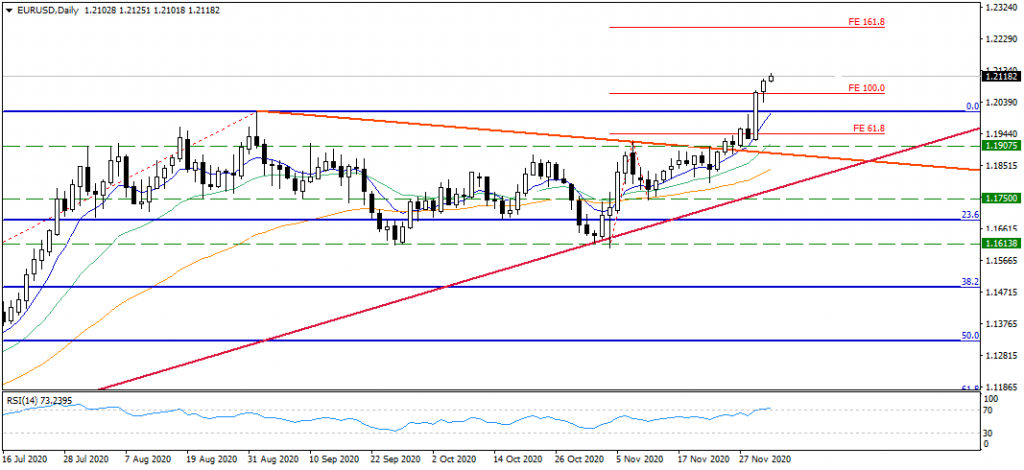Select the FE 100.0 expansion label
1024x470 pixels.
pyautogui.click(x=867, y=88)
